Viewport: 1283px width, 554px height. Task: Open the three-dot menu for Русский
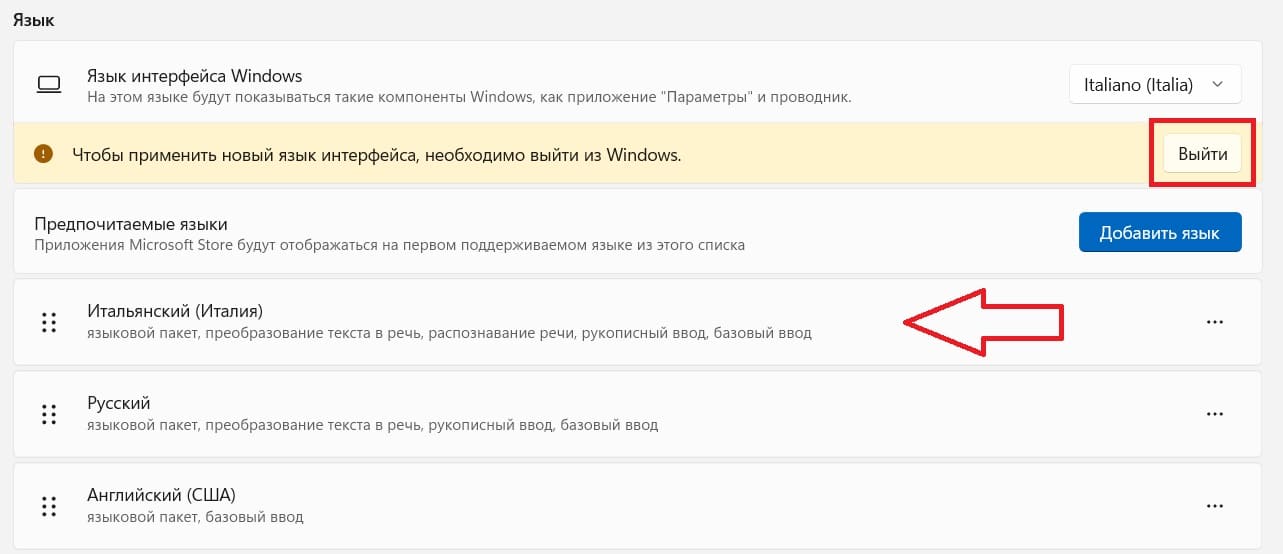pos(1215,413)
